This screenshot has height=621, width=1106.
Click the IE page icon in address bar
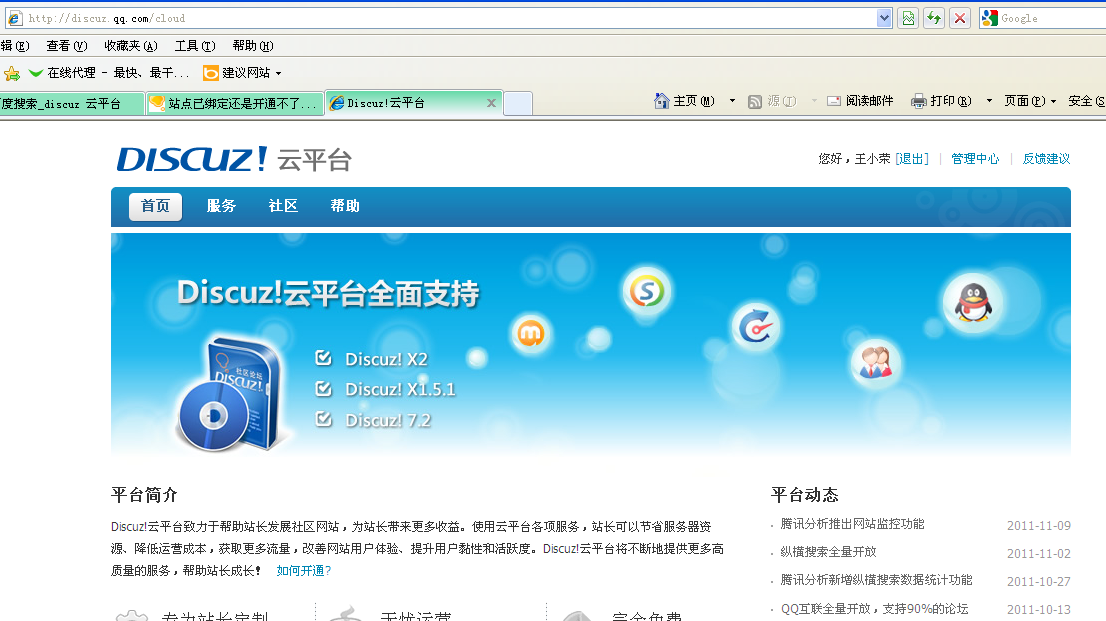pos(15,18)
